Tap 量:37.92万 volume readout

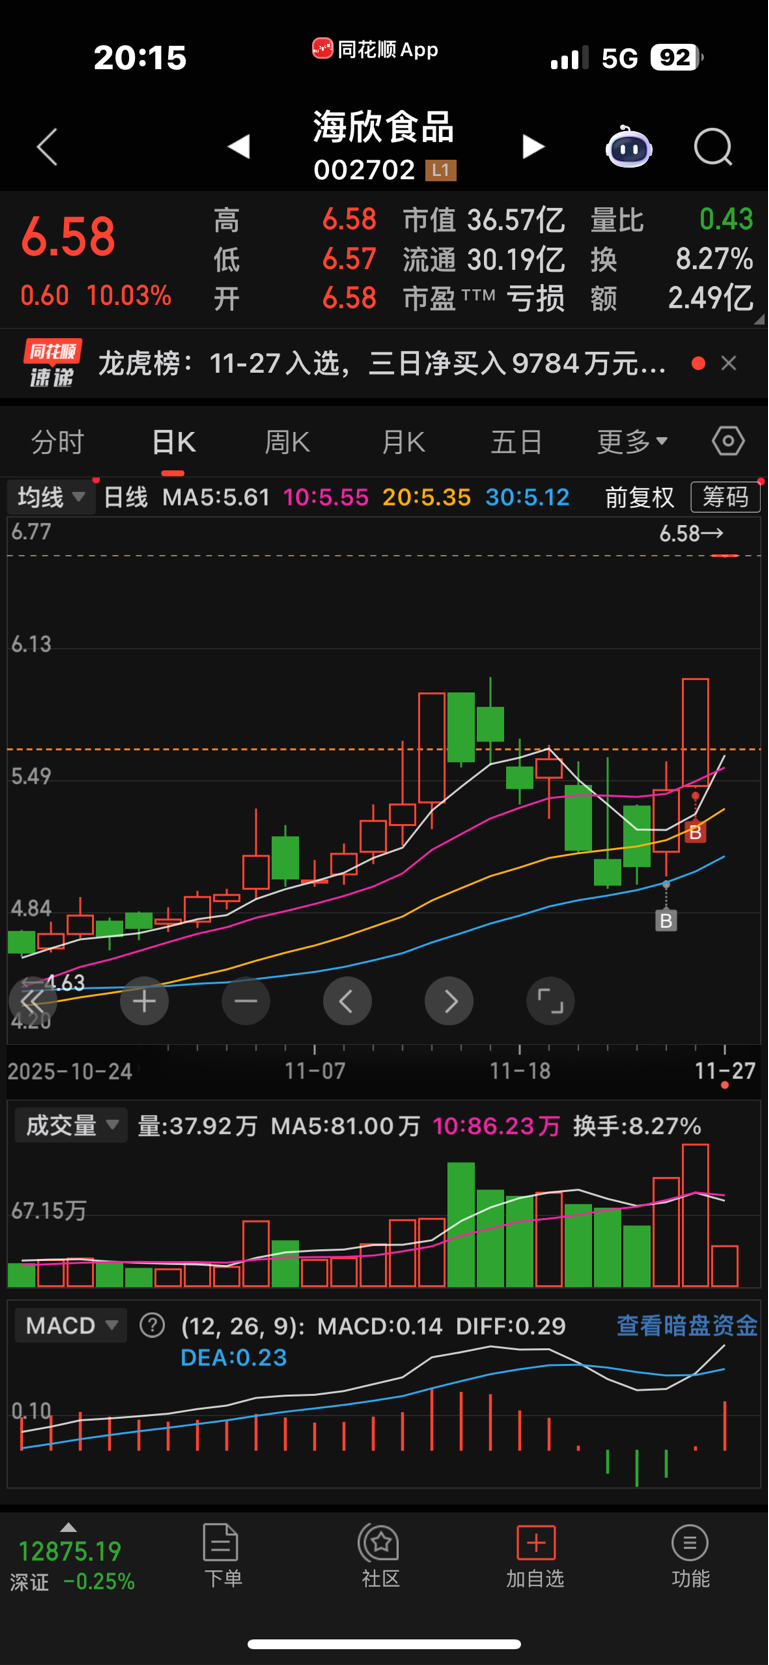pyautogui.click(x=197, y=1126)
